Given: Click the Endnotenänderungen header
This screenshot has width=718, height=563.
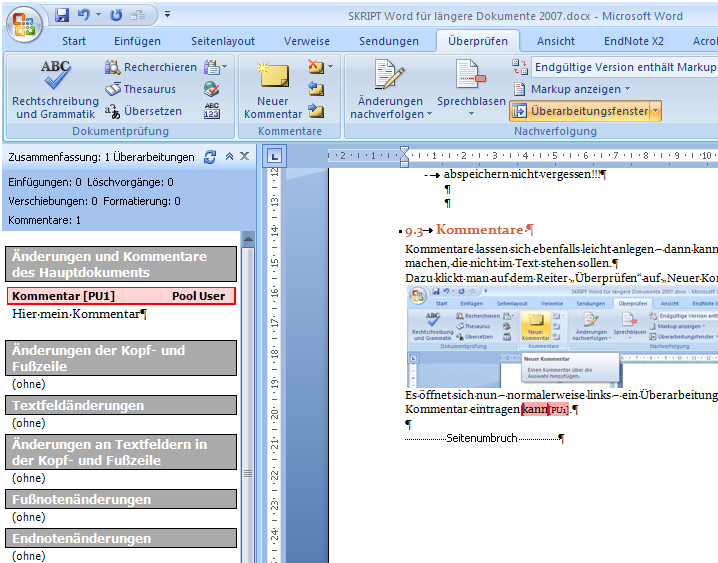Looking at the screenshot, I should coord(121,538).
